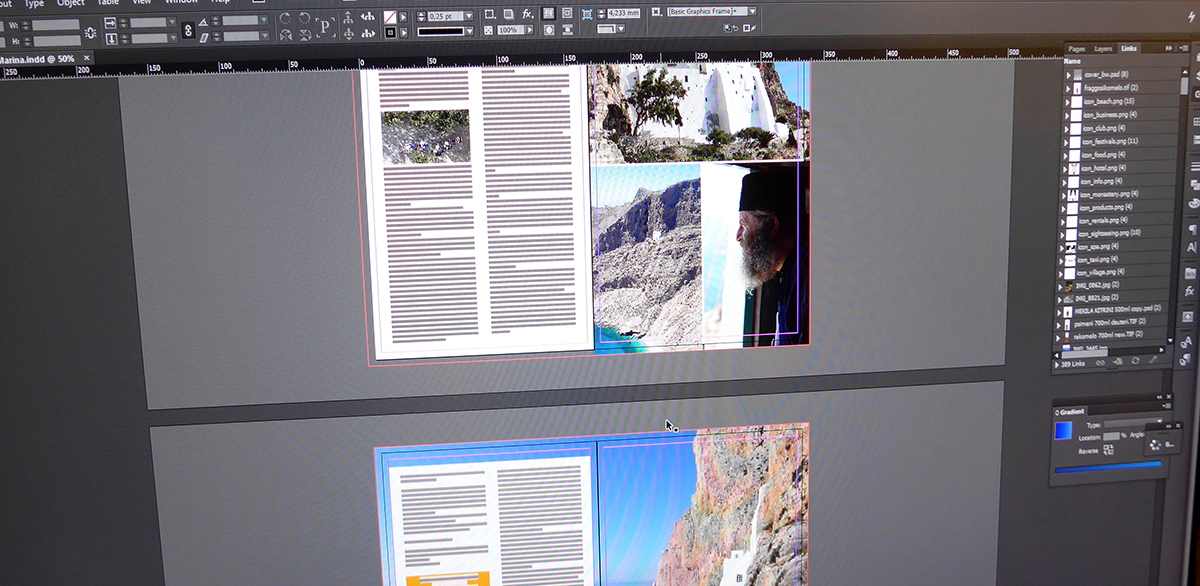Image resolution: width=1200 pixels, height=586 pixels.
Task: Click the update link icon
Action: coord(1136,361)
